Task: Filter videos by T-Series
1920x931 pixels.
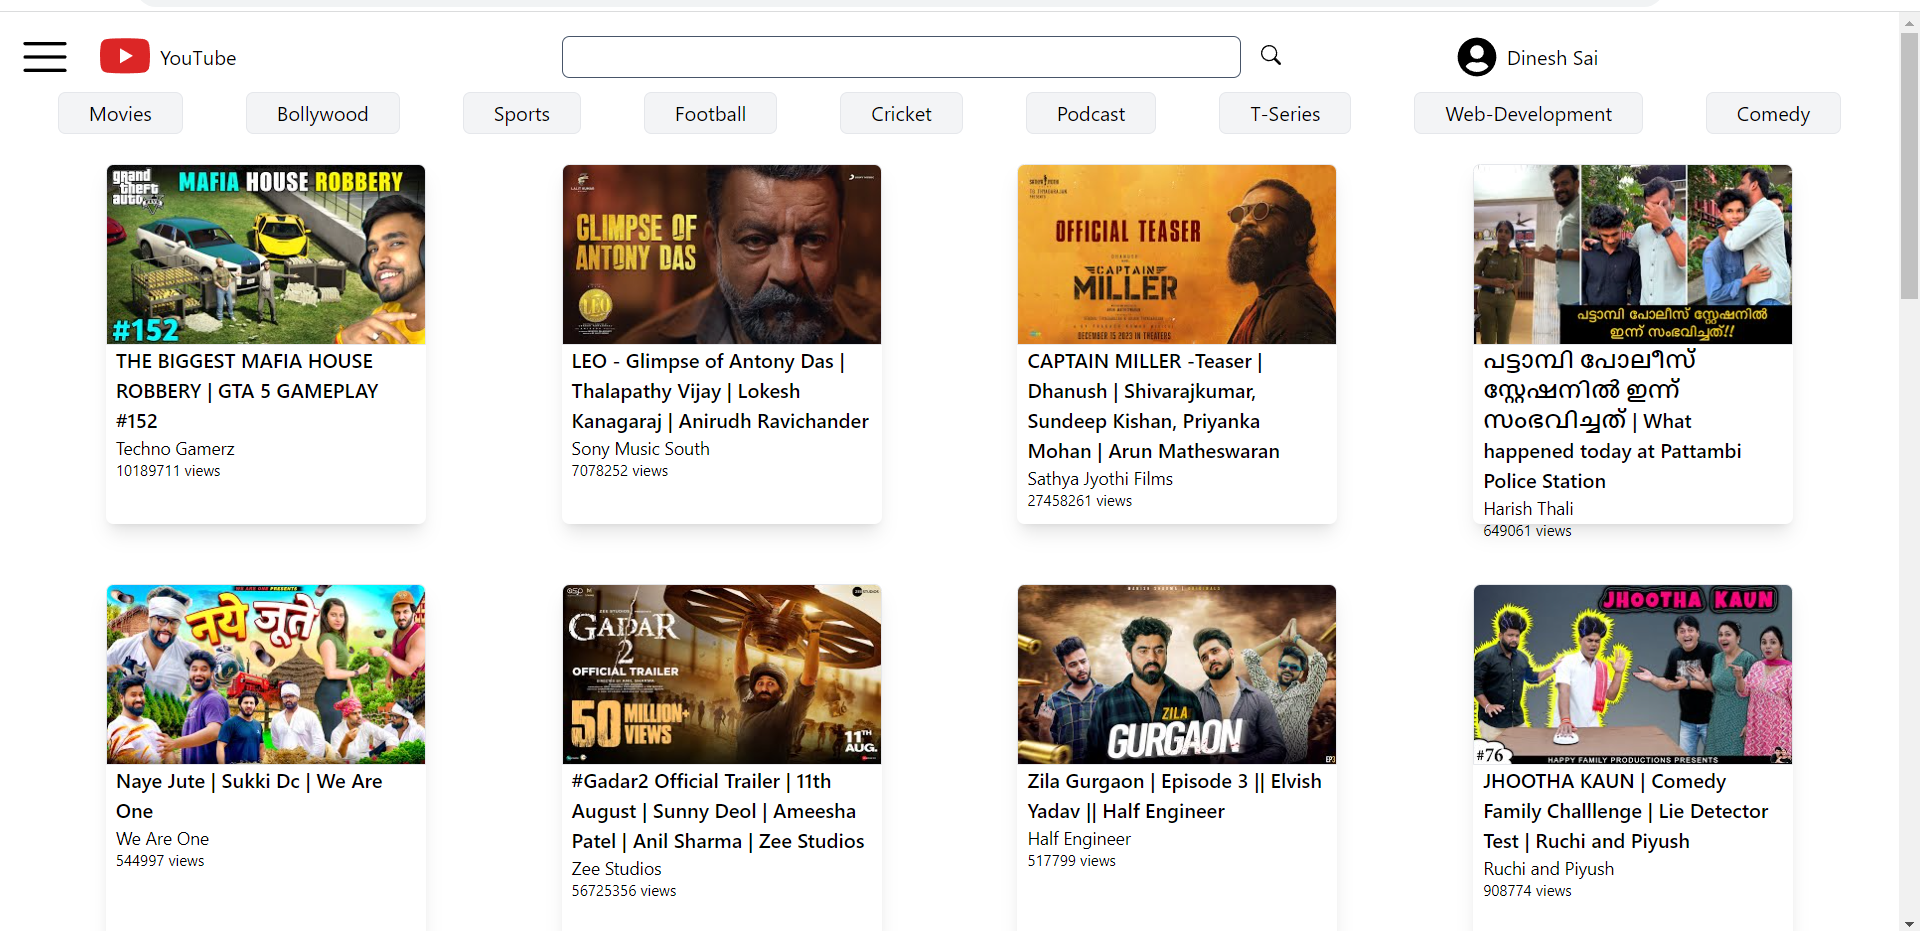Action: pyautogui.click(x=1284, y=113)
